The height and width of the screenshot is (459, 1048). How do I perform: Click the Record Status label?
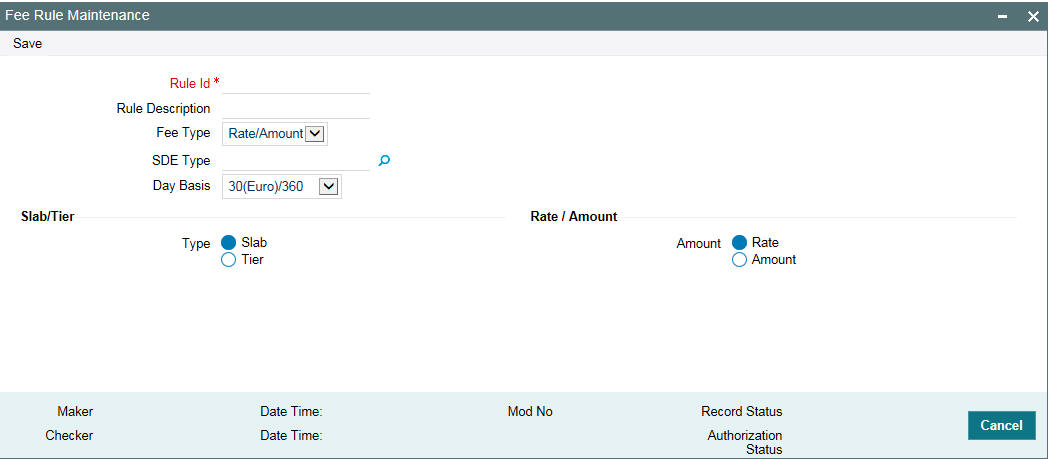click(742, 412)
